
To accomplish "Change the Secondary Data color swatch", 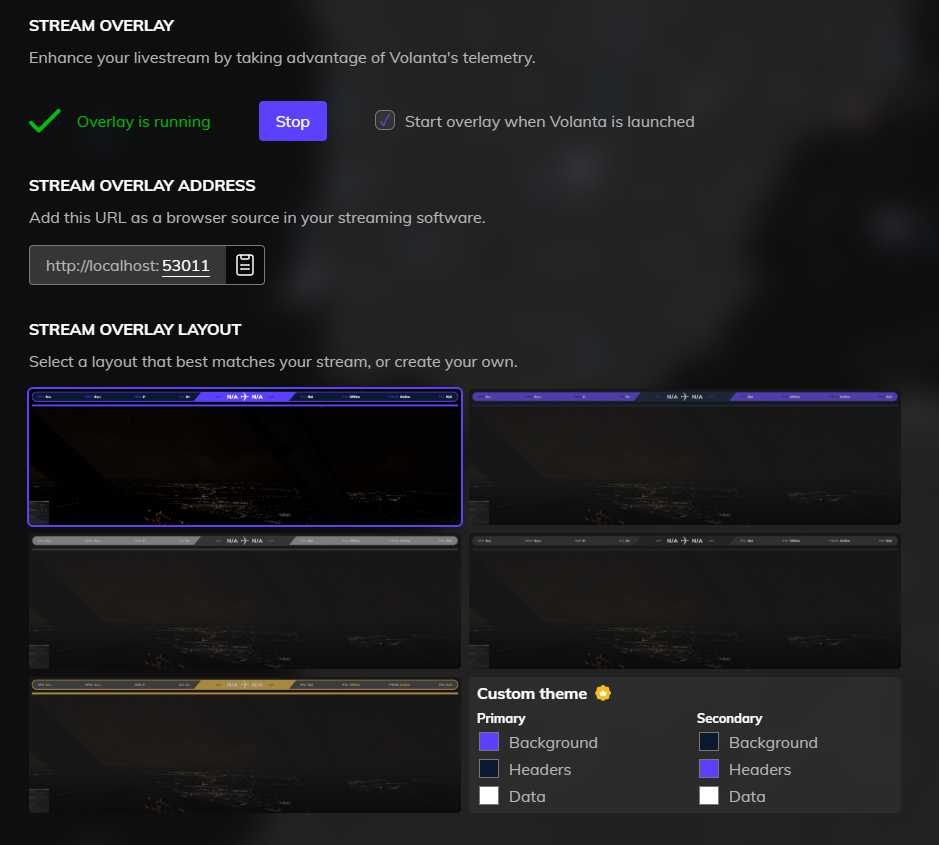I will (x=709, y=796).
